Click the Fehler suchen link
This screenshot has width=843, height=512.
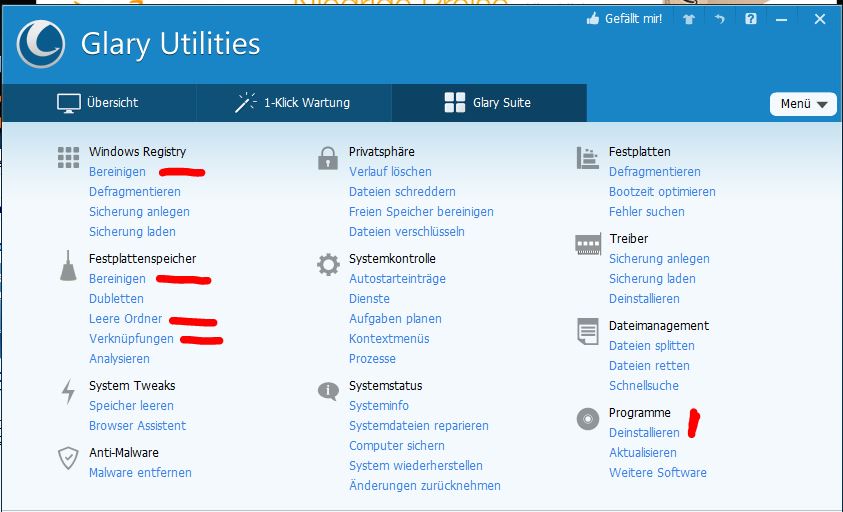coord(647,212)
